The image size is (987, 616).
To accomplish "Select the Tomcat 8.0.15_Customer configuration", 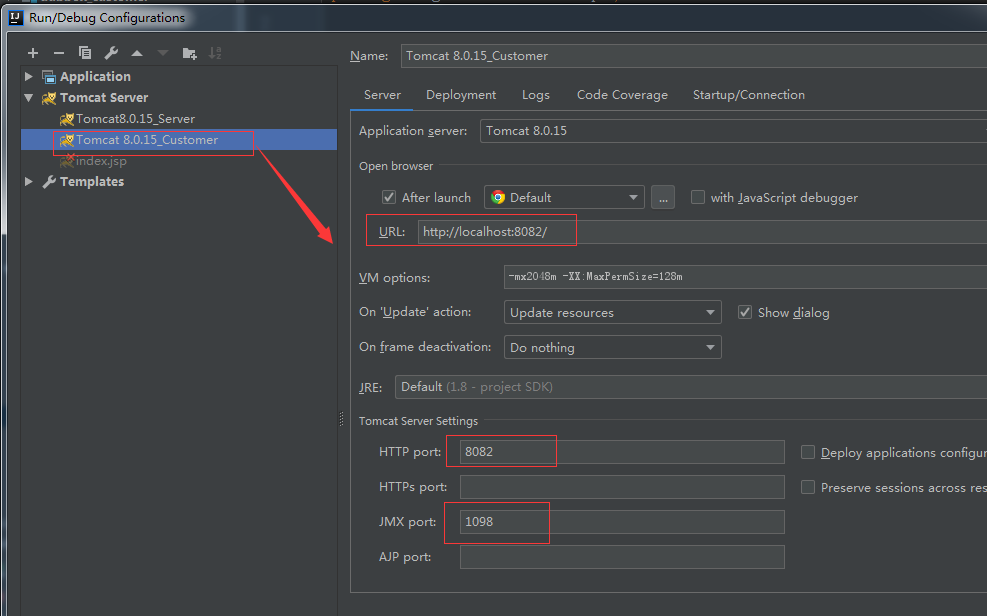I will point(179,140).
